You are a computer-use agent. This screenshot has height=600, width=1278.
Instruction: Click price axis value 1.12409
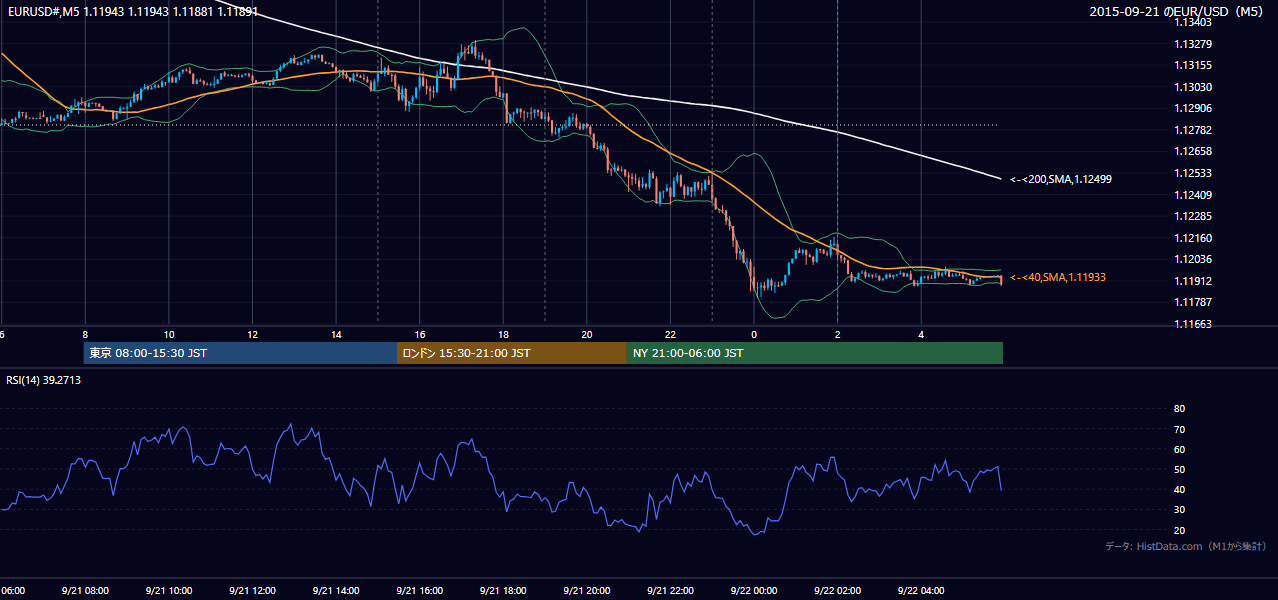click(1194, 195)
